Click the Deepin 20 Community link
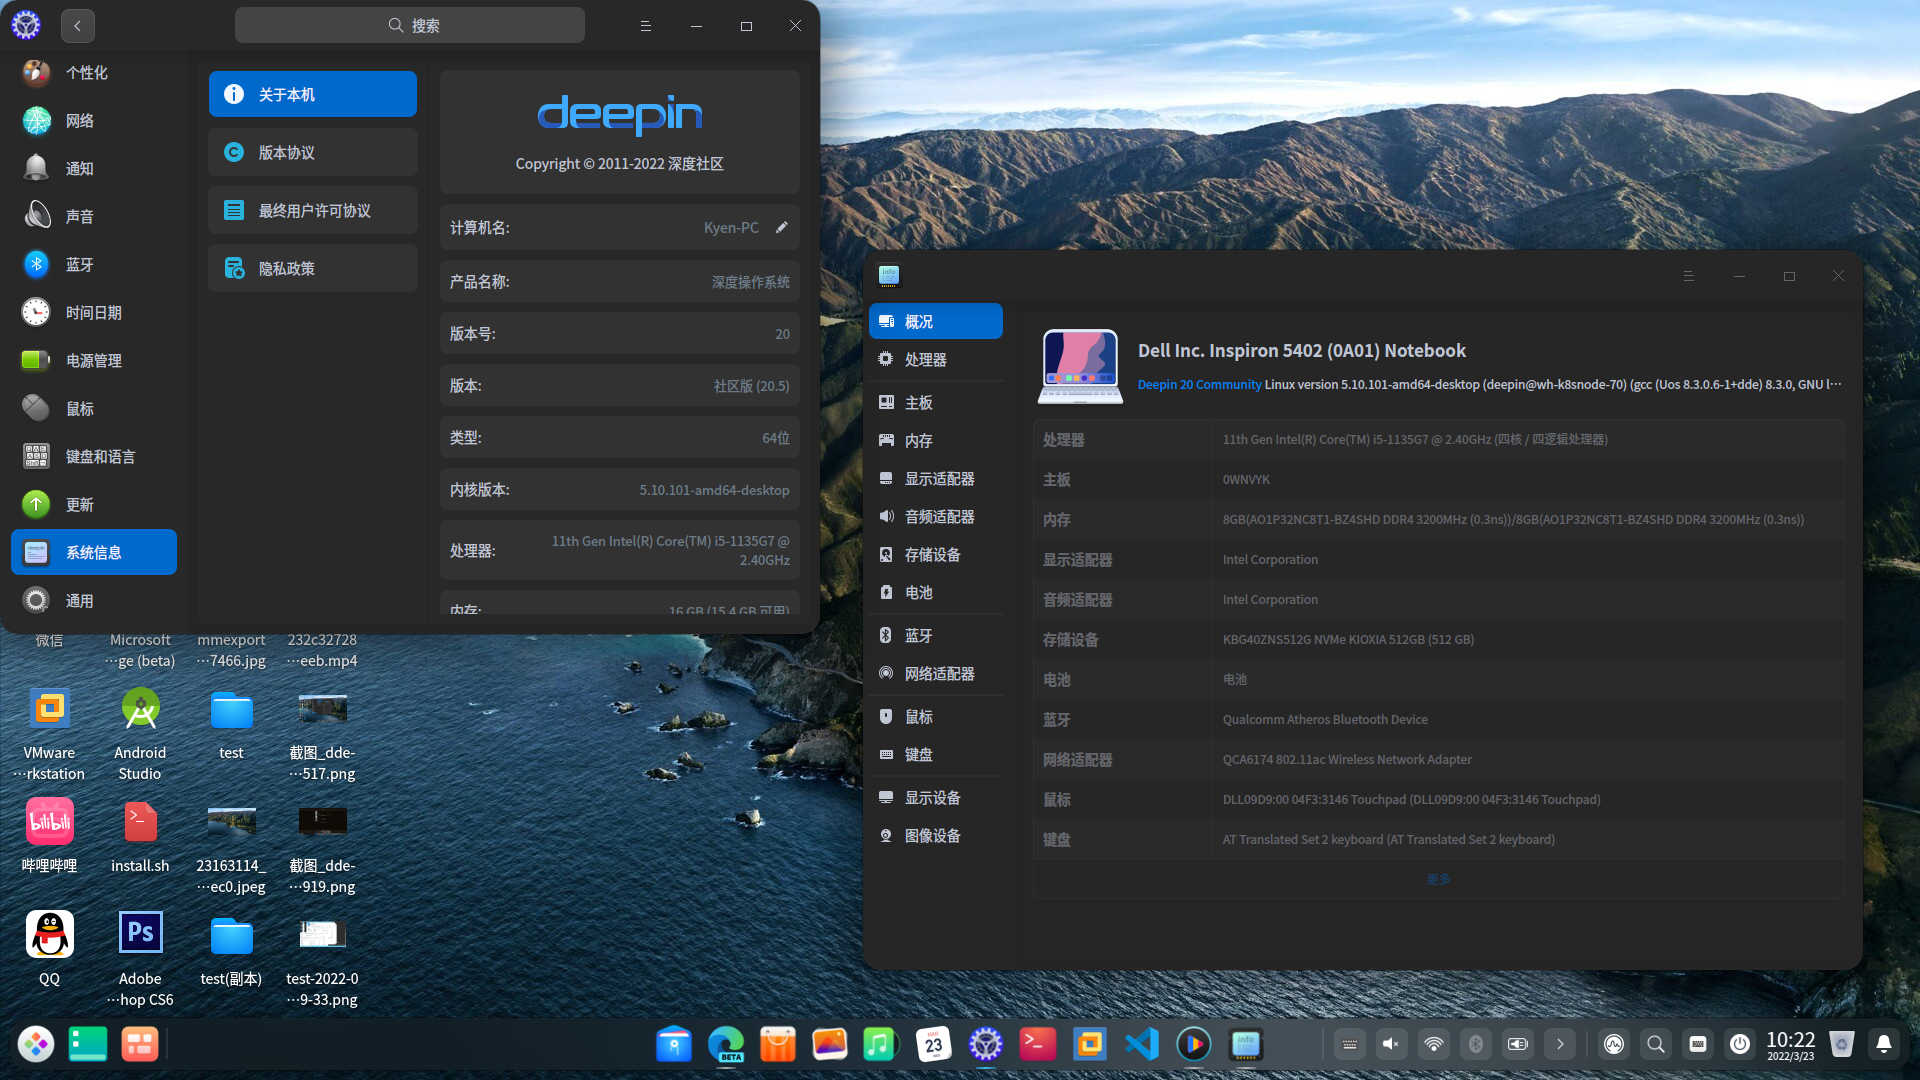Screen dimensions: 1920x1080 click(x=1199, y=384)
